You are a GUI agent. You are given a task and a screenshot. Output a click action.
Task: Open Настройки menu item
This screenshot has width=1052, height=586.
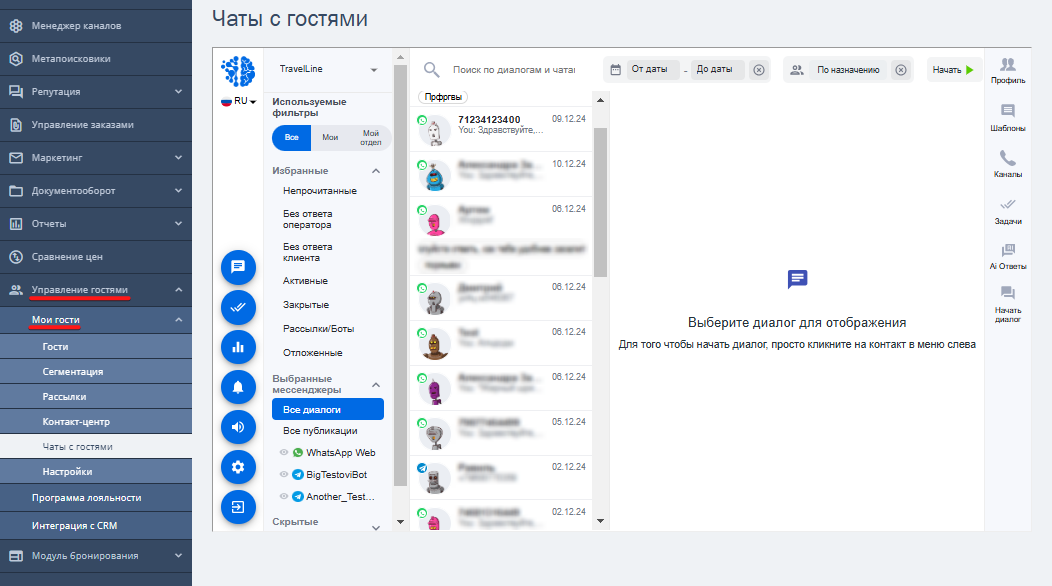(96, 471)
